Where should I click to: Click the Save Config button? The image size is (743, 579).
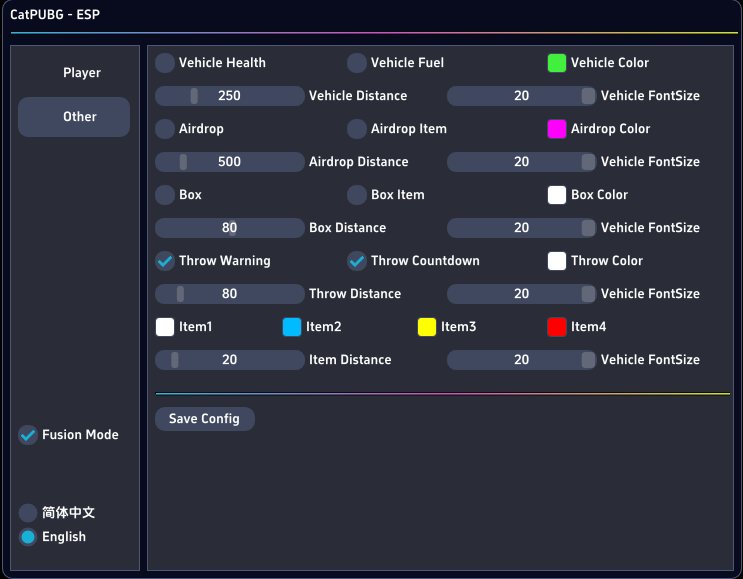click(205, 419)
